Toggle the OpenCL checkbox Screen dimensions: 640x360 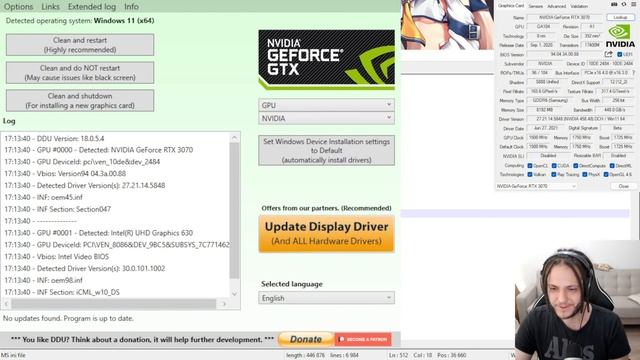pyautogui.click(x=530, y=166)
